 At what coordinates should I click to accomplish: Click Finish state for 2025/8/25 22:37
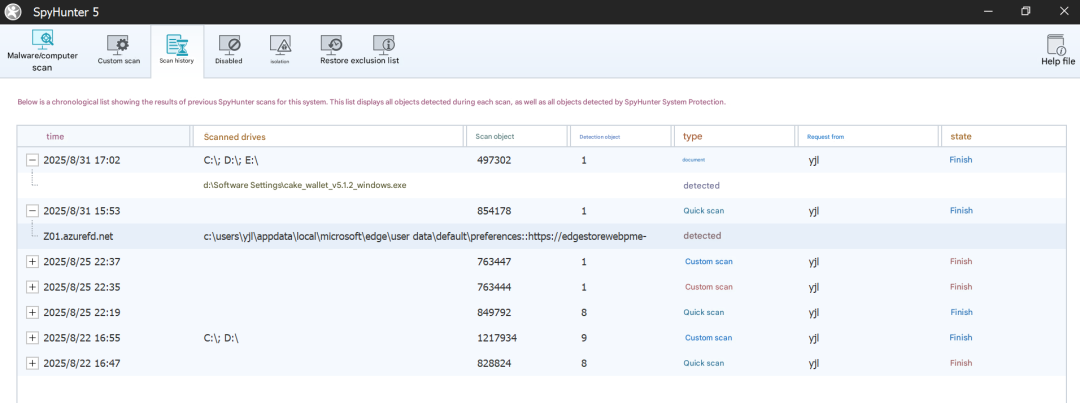tap(961, 262)
